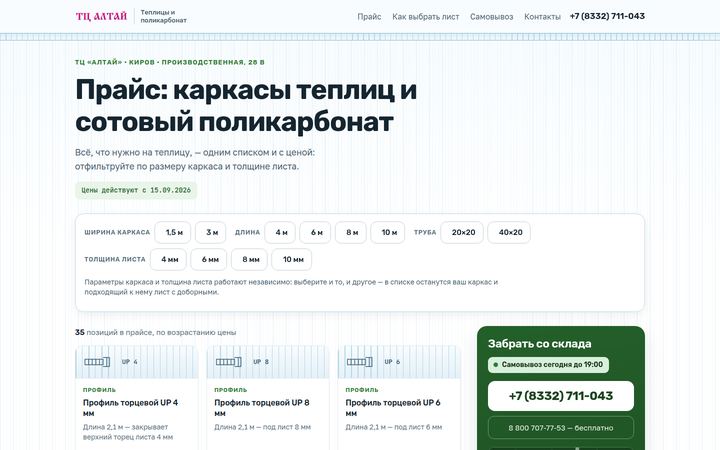720x450 pixels.
Task: Click the UP 8 profile icon
Action: coord(228,362)
